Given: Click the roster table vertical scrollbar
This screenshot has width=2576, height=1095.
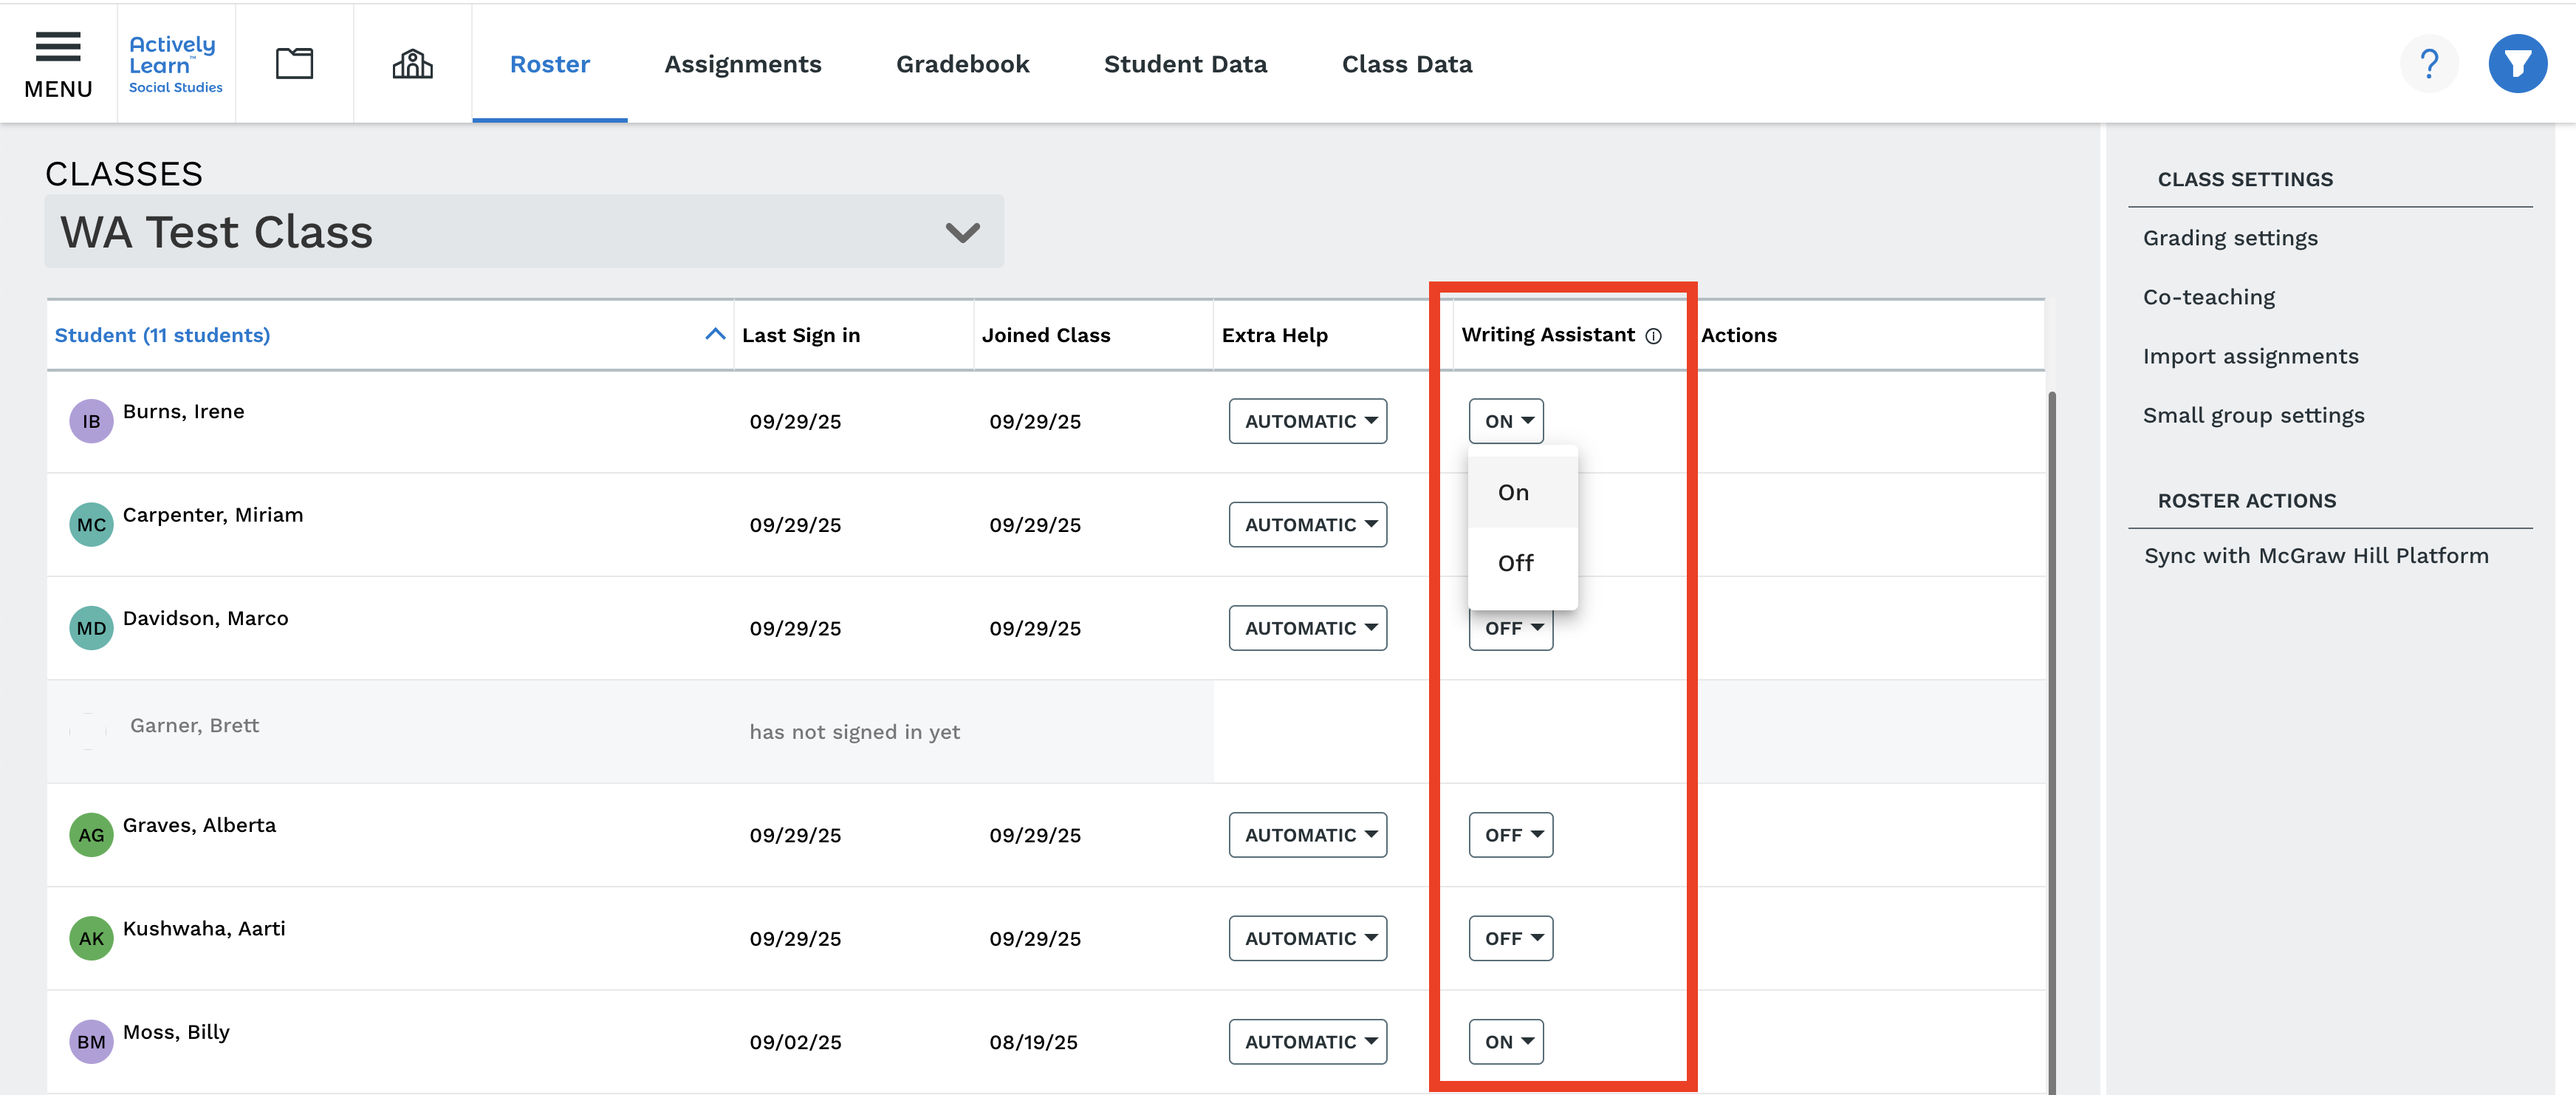Looking at the screenshot, I should pos(2051,740).
